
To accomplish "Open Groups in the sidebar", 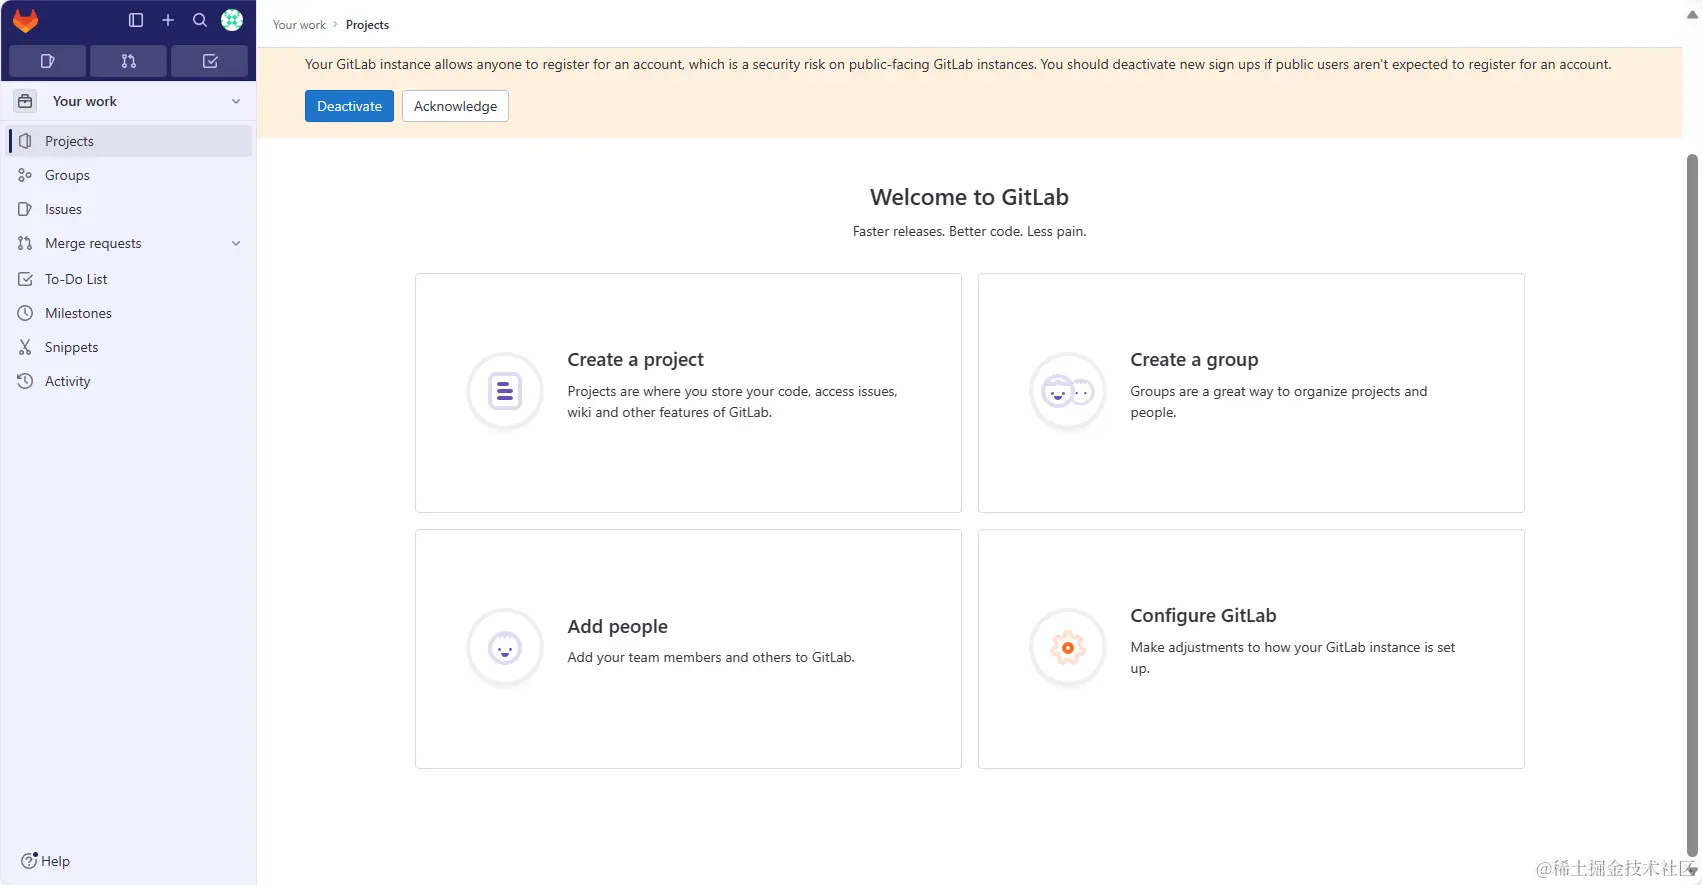I will (x=130, y=175).
